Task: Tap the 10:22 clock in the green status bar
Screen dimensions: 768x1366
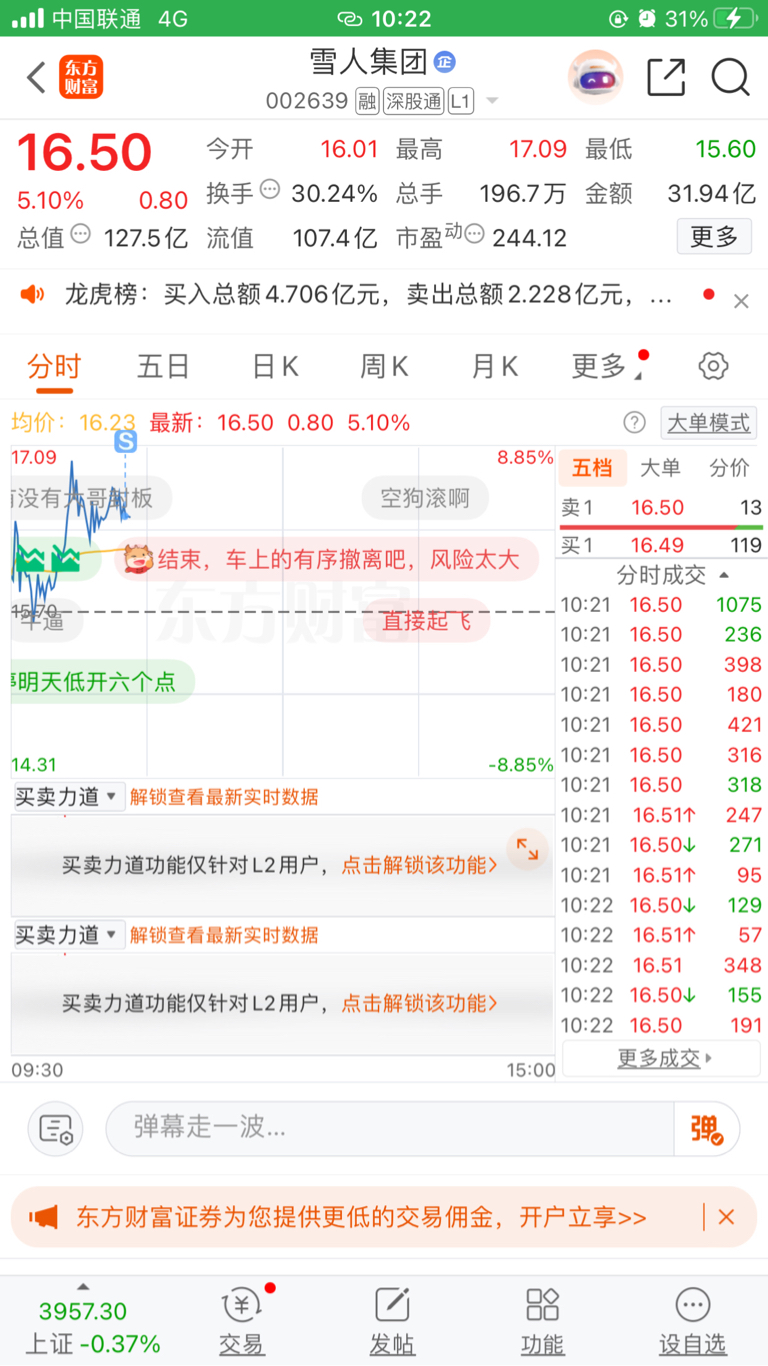Action: coord(401,18)
